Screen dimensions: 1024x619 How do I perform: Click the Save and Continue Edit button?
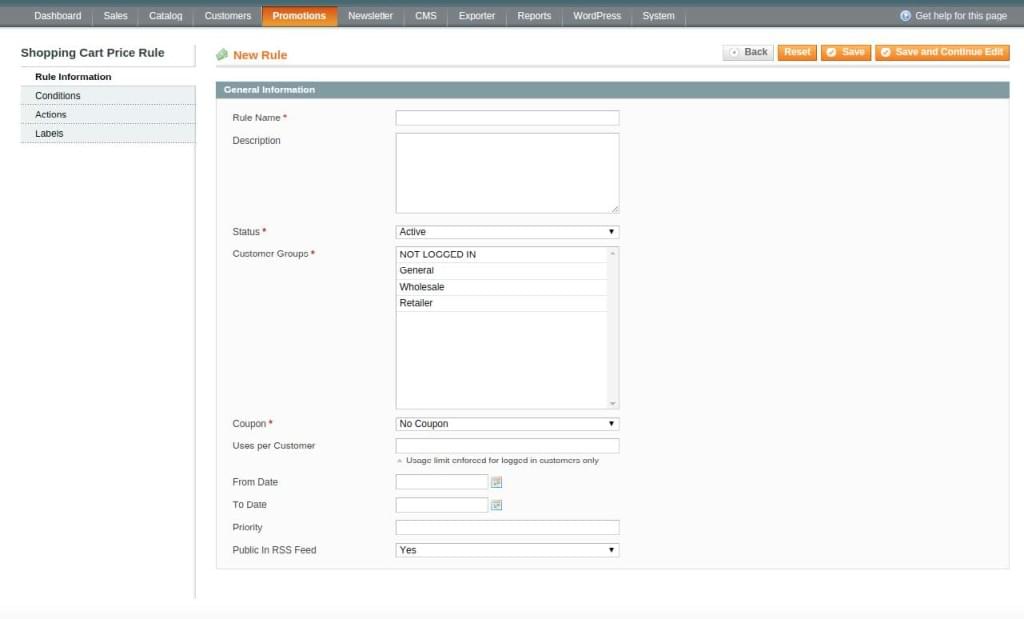pos(942,52)
